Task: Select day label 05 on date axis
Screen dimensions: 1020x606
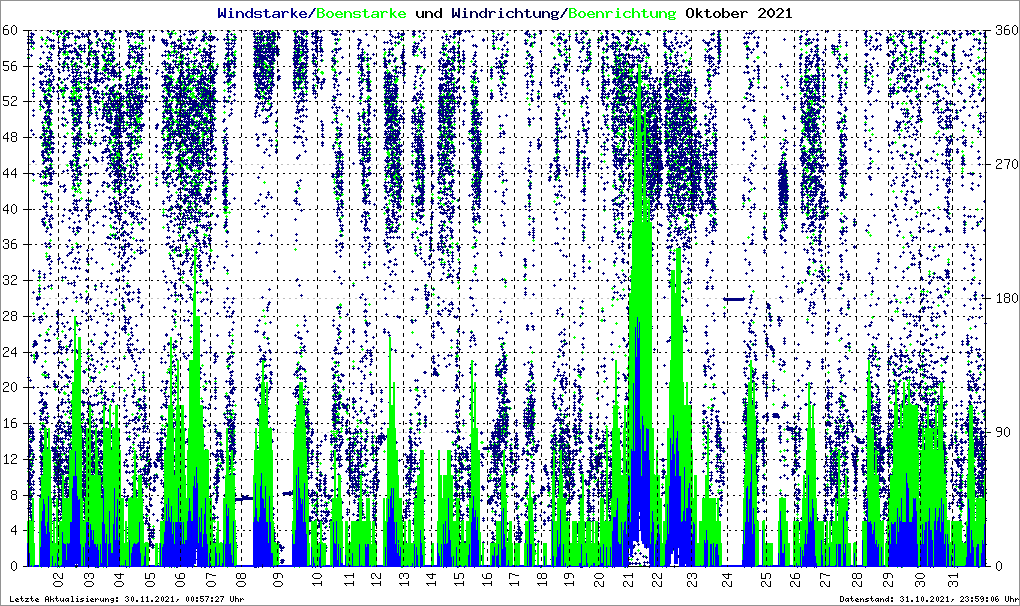Action: click(150, 577)
